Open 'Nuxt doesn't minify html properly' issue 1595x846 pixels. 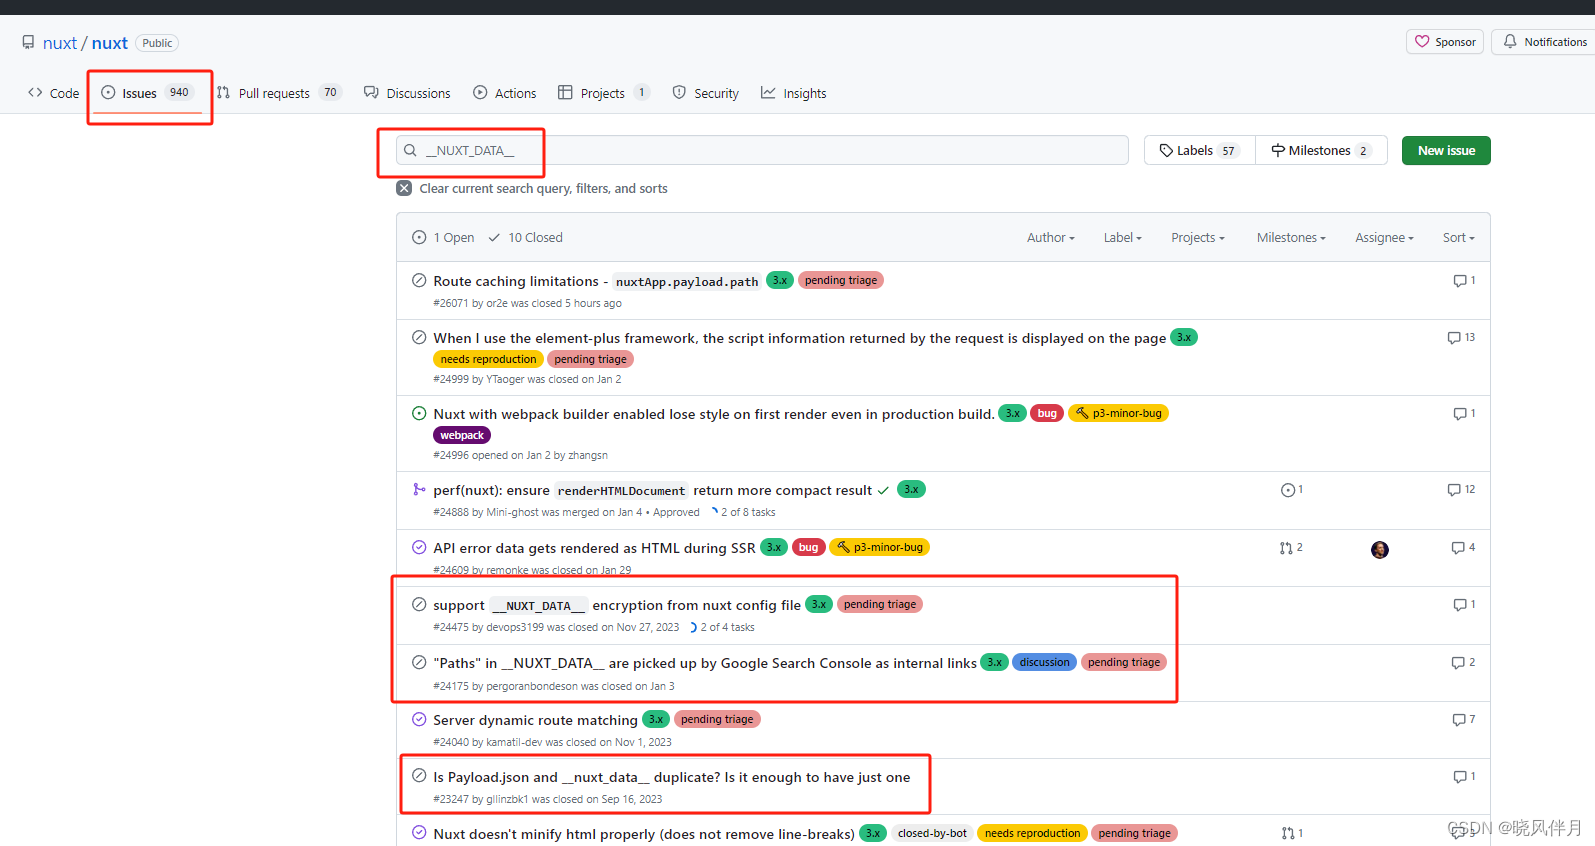[x=644, y=834]
